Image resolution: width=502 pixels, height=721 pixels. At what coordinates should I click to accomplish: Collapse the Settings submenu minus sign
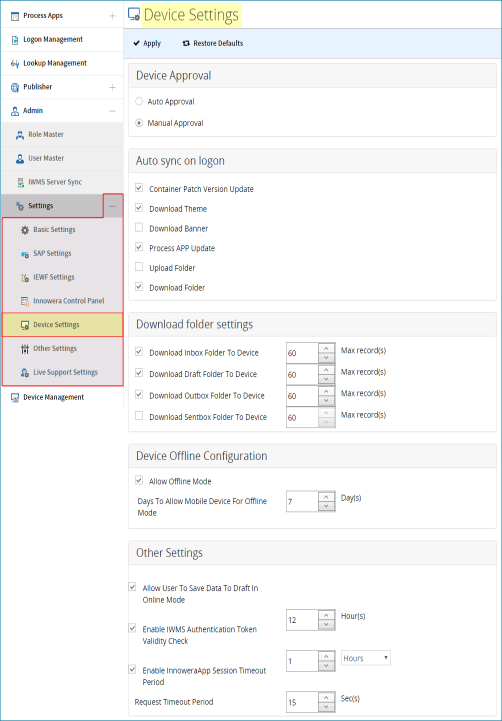coord(113,206)
